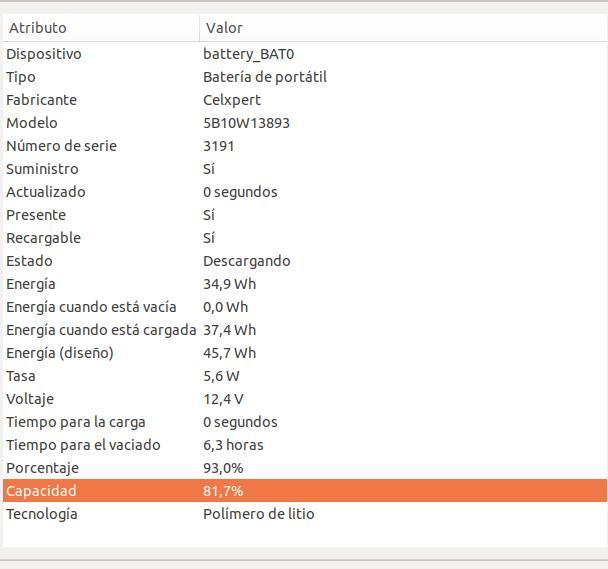Click the 5,6 W rate value
608x569 pixels.
[x=221, y=376]
